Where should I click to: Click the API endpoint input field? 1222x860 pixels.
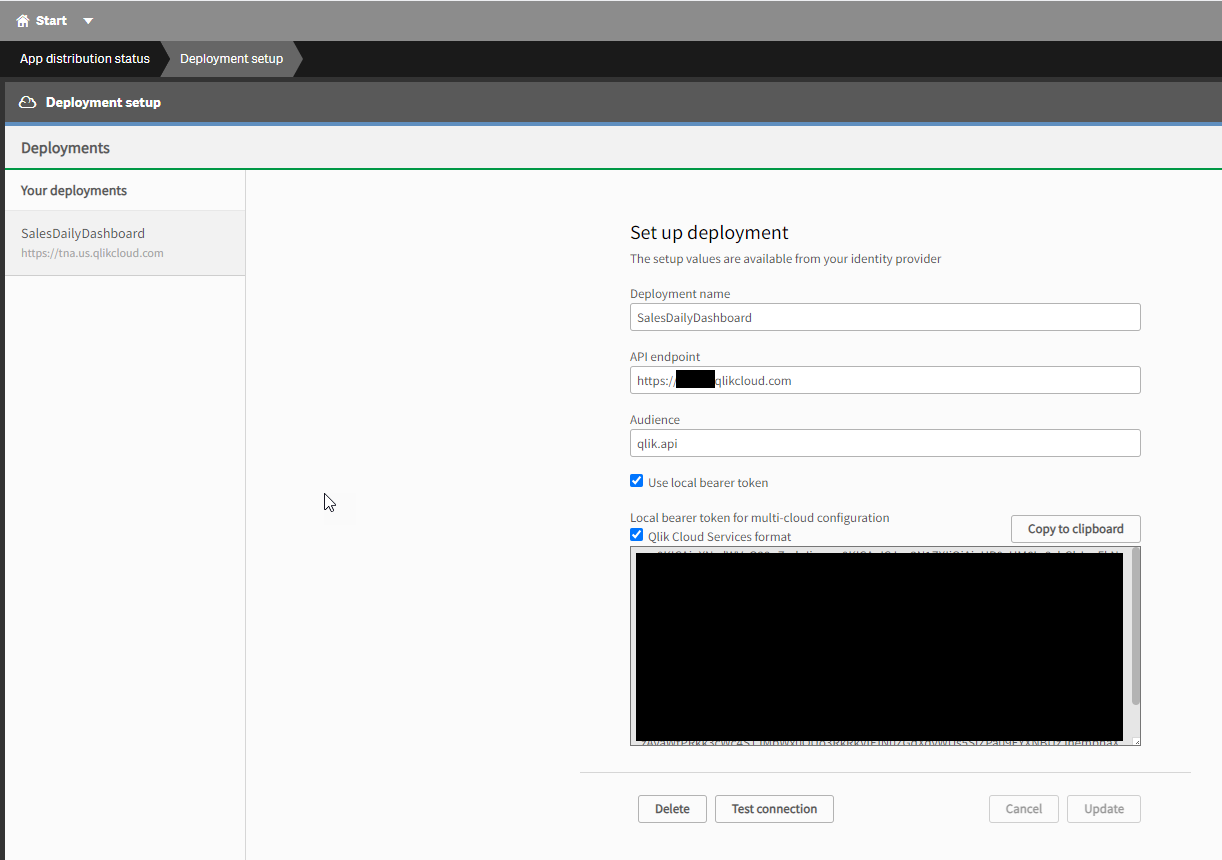[884, 379]
